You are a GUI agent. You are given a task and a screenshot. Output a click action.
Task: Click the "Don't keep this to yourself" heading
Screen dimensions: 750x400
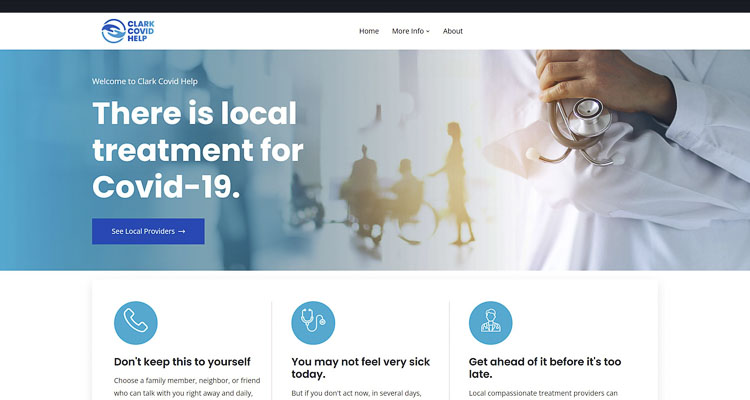(182, 362)
